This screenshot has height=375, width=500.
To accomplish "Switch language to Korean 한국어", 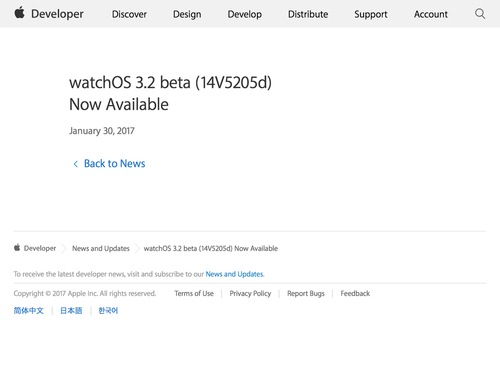I will pos(108,311).
